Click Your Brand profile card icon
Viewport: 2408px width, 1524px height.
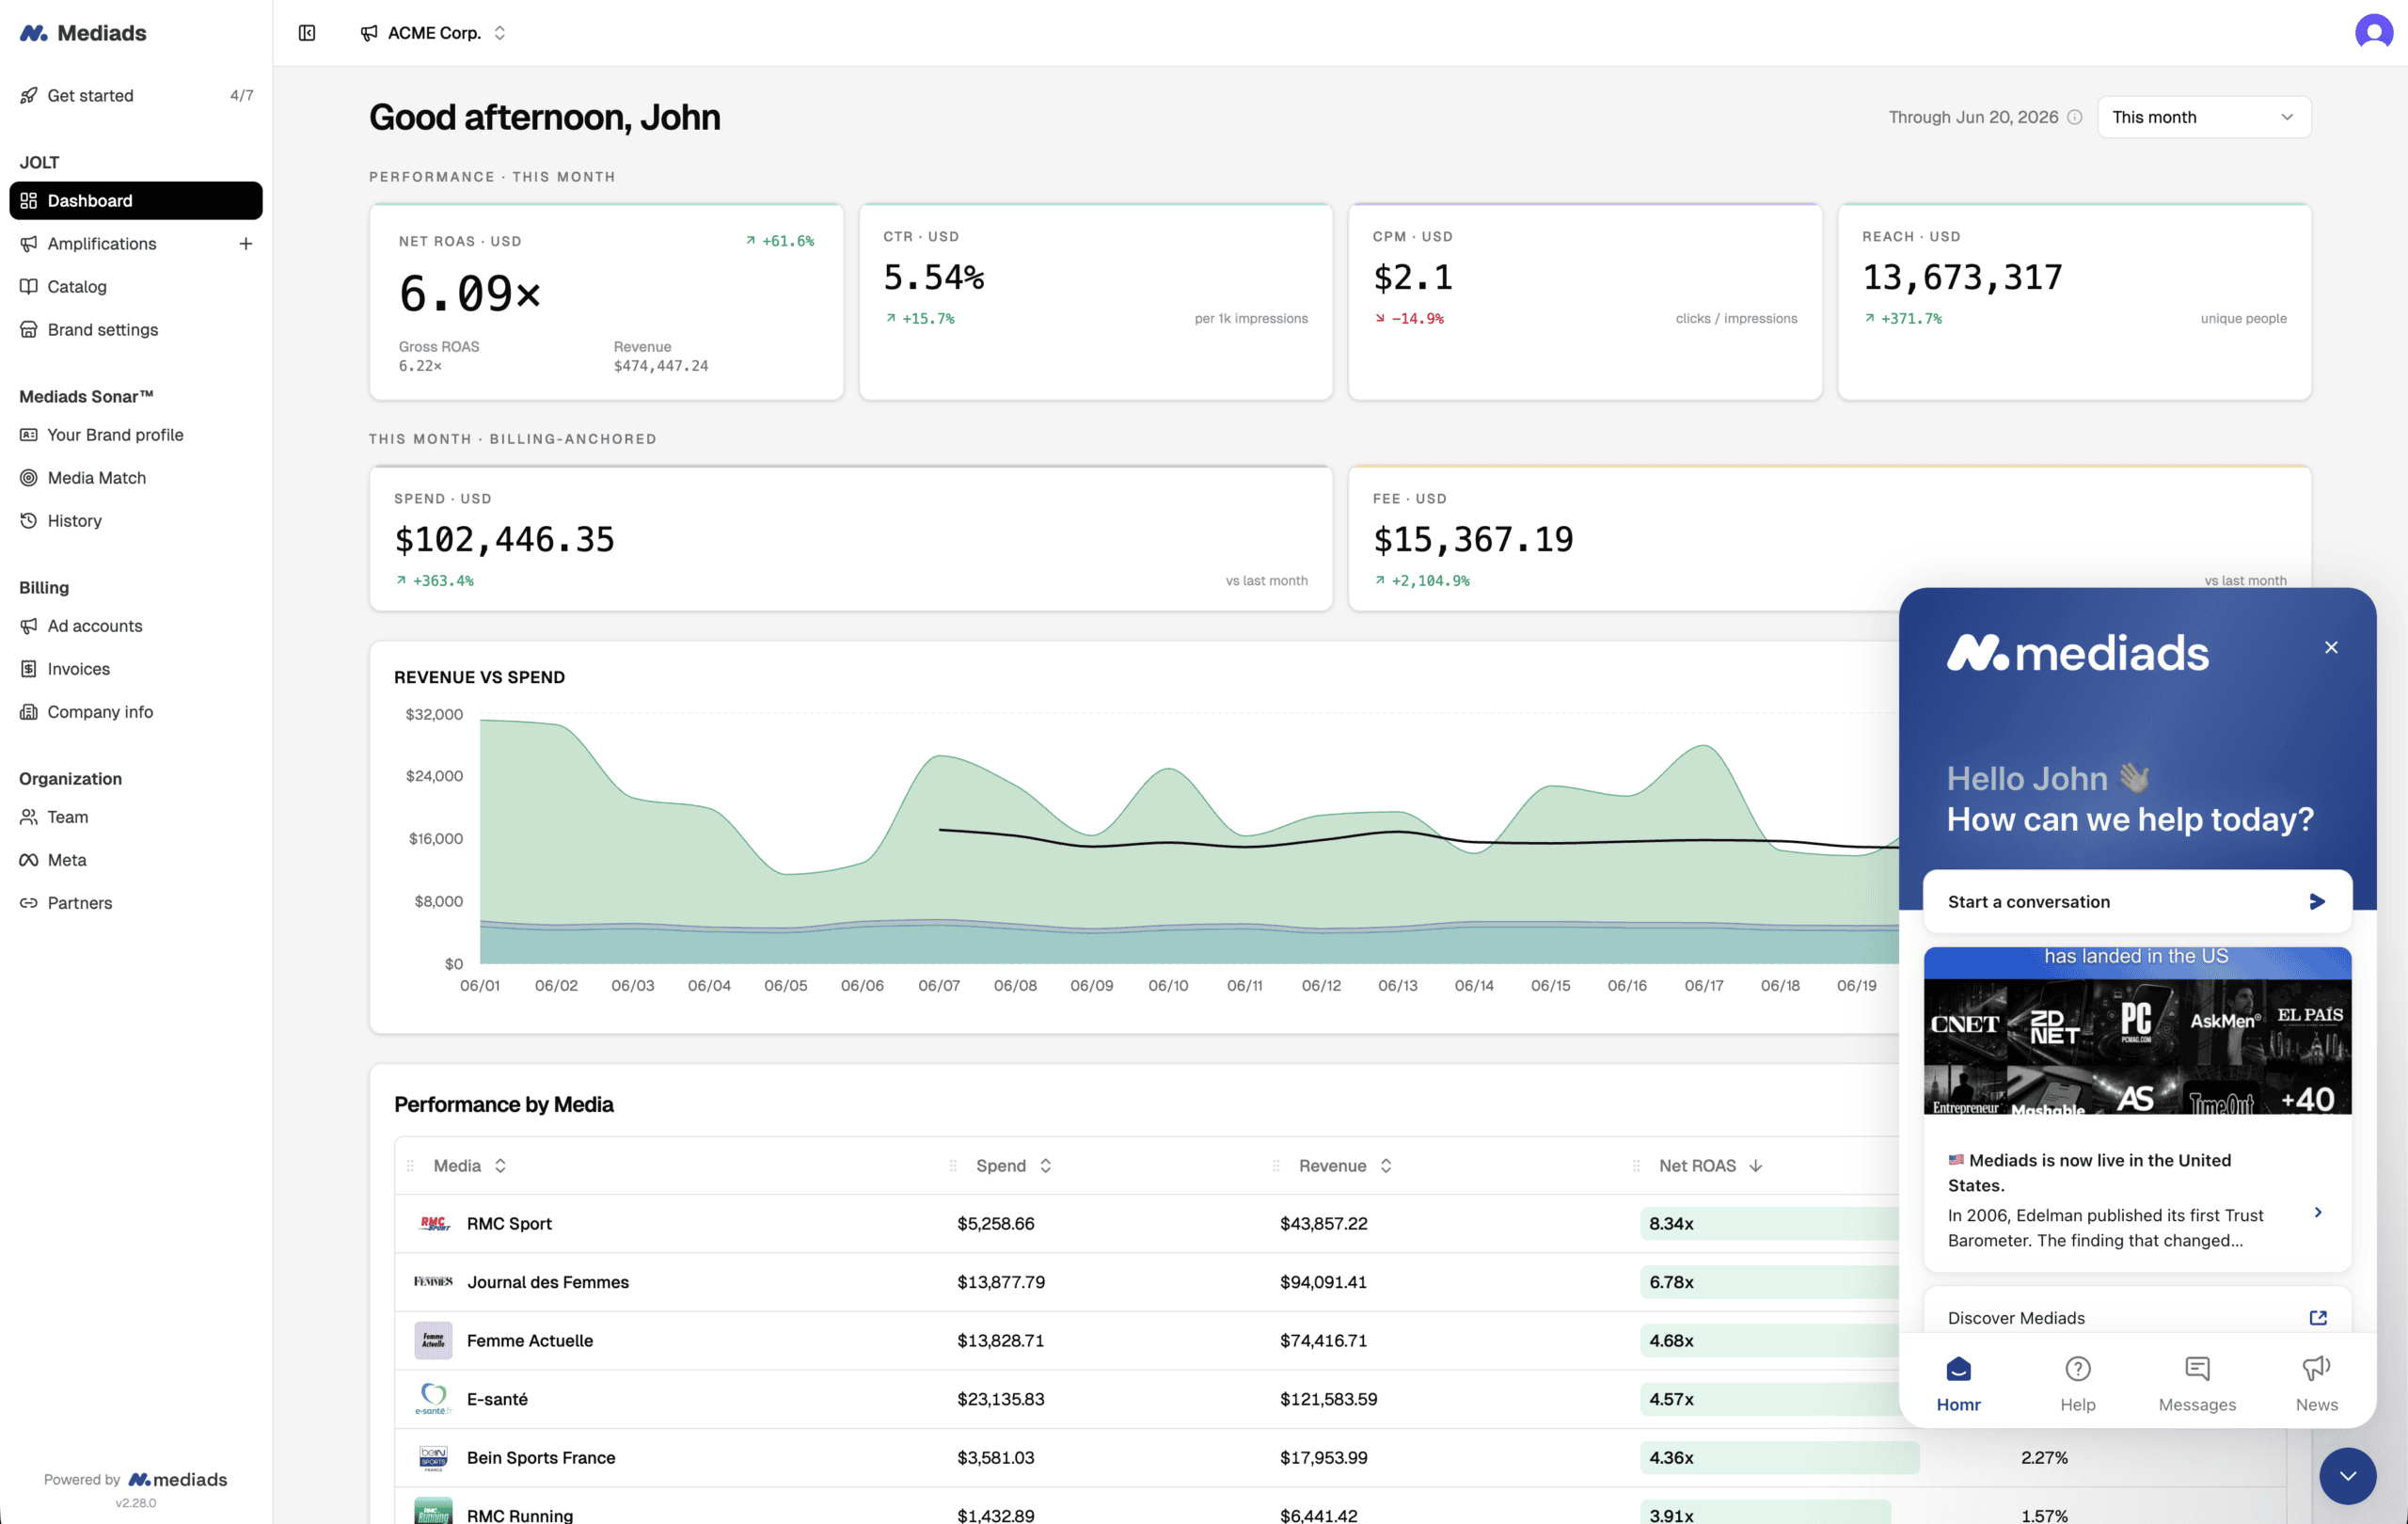(x=29, y=434)
